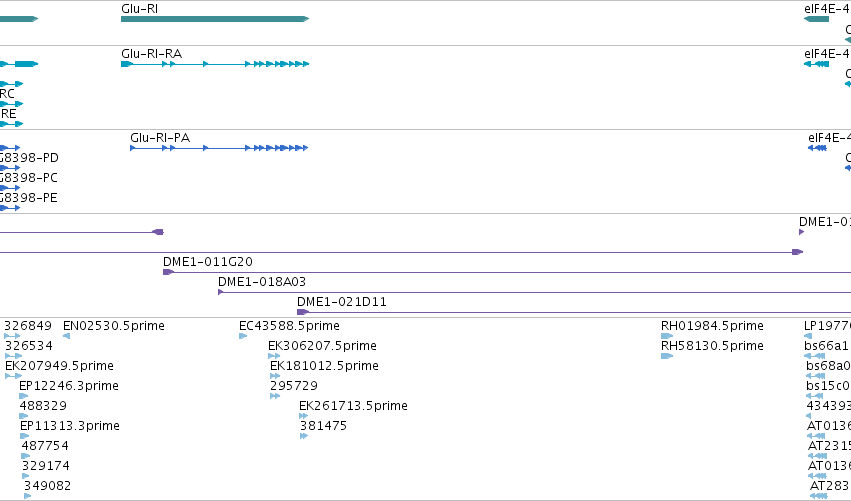Open EST EK306207.5prime
This screenshot has height=501, width=851.
(x=274, y=356)
